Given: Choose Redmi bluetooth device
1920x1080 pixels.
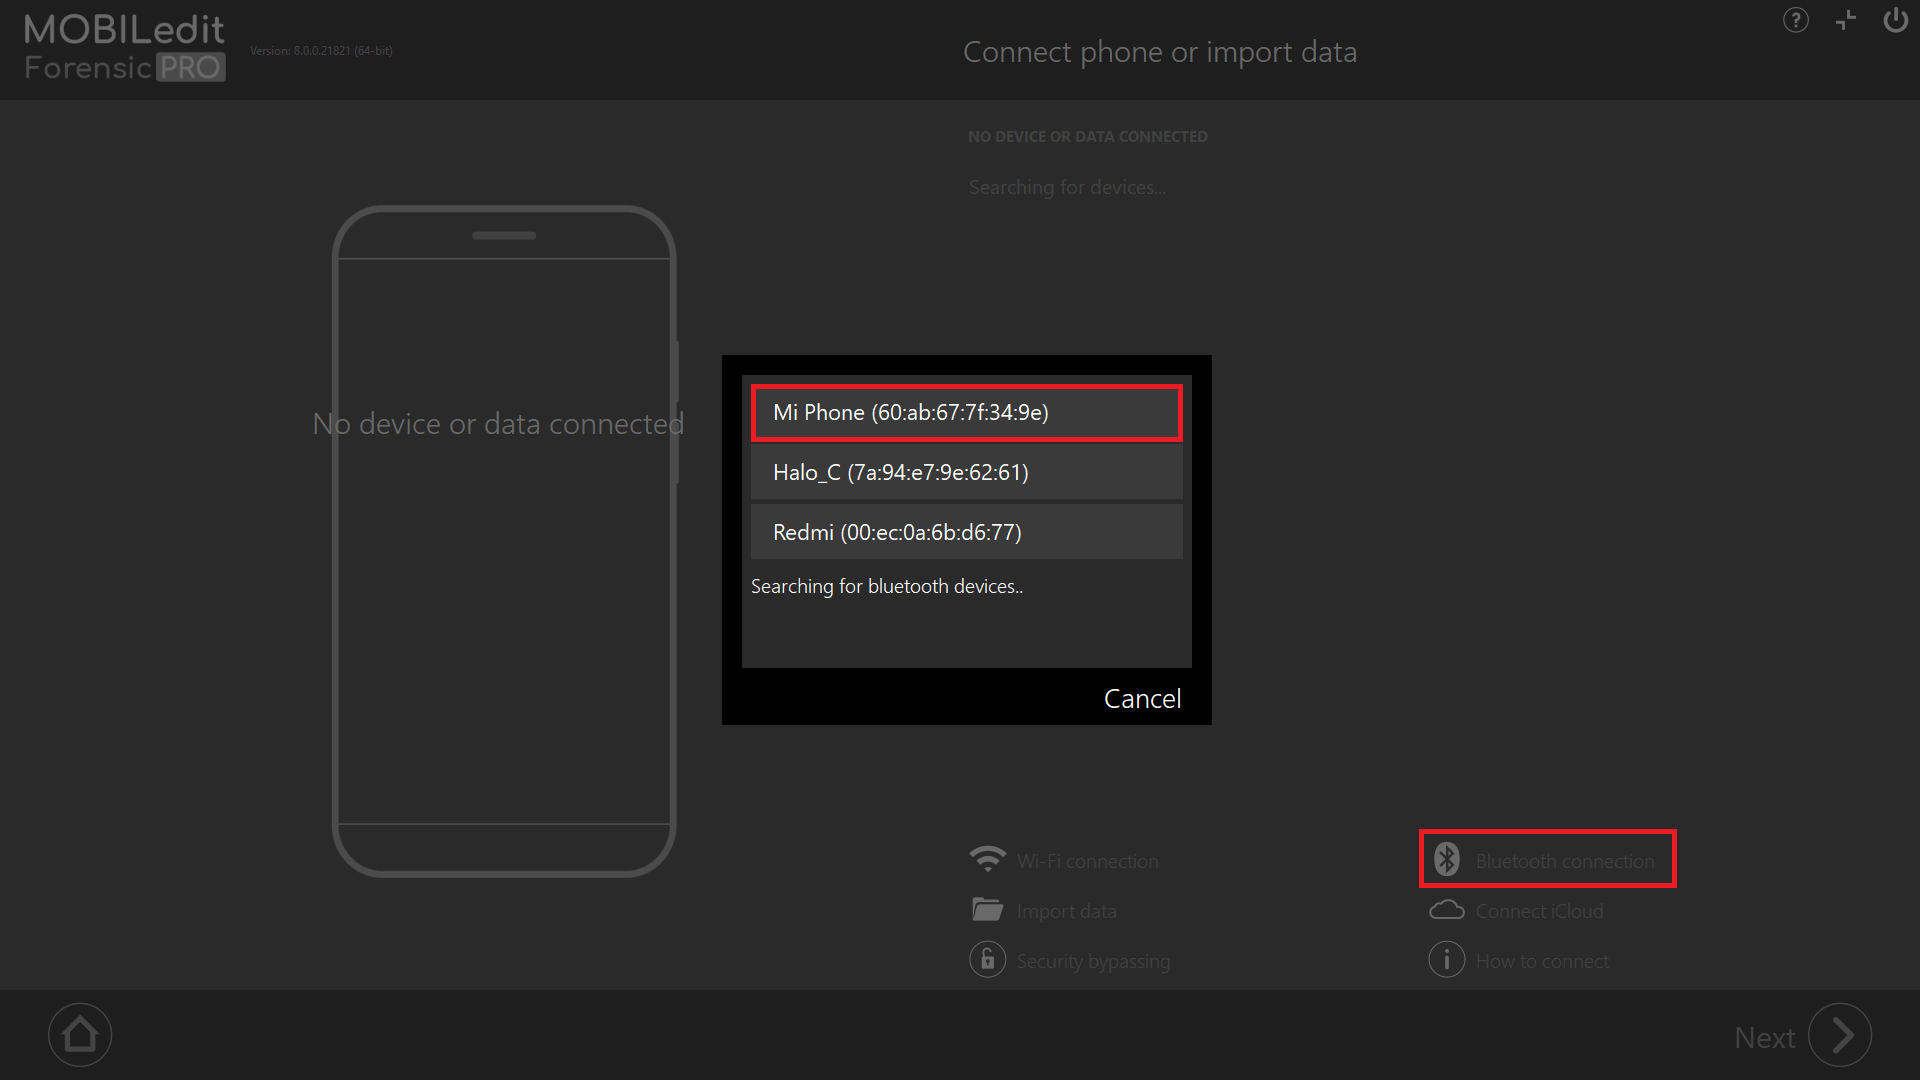Looking at the screenshot, I should tap(966, 532).
